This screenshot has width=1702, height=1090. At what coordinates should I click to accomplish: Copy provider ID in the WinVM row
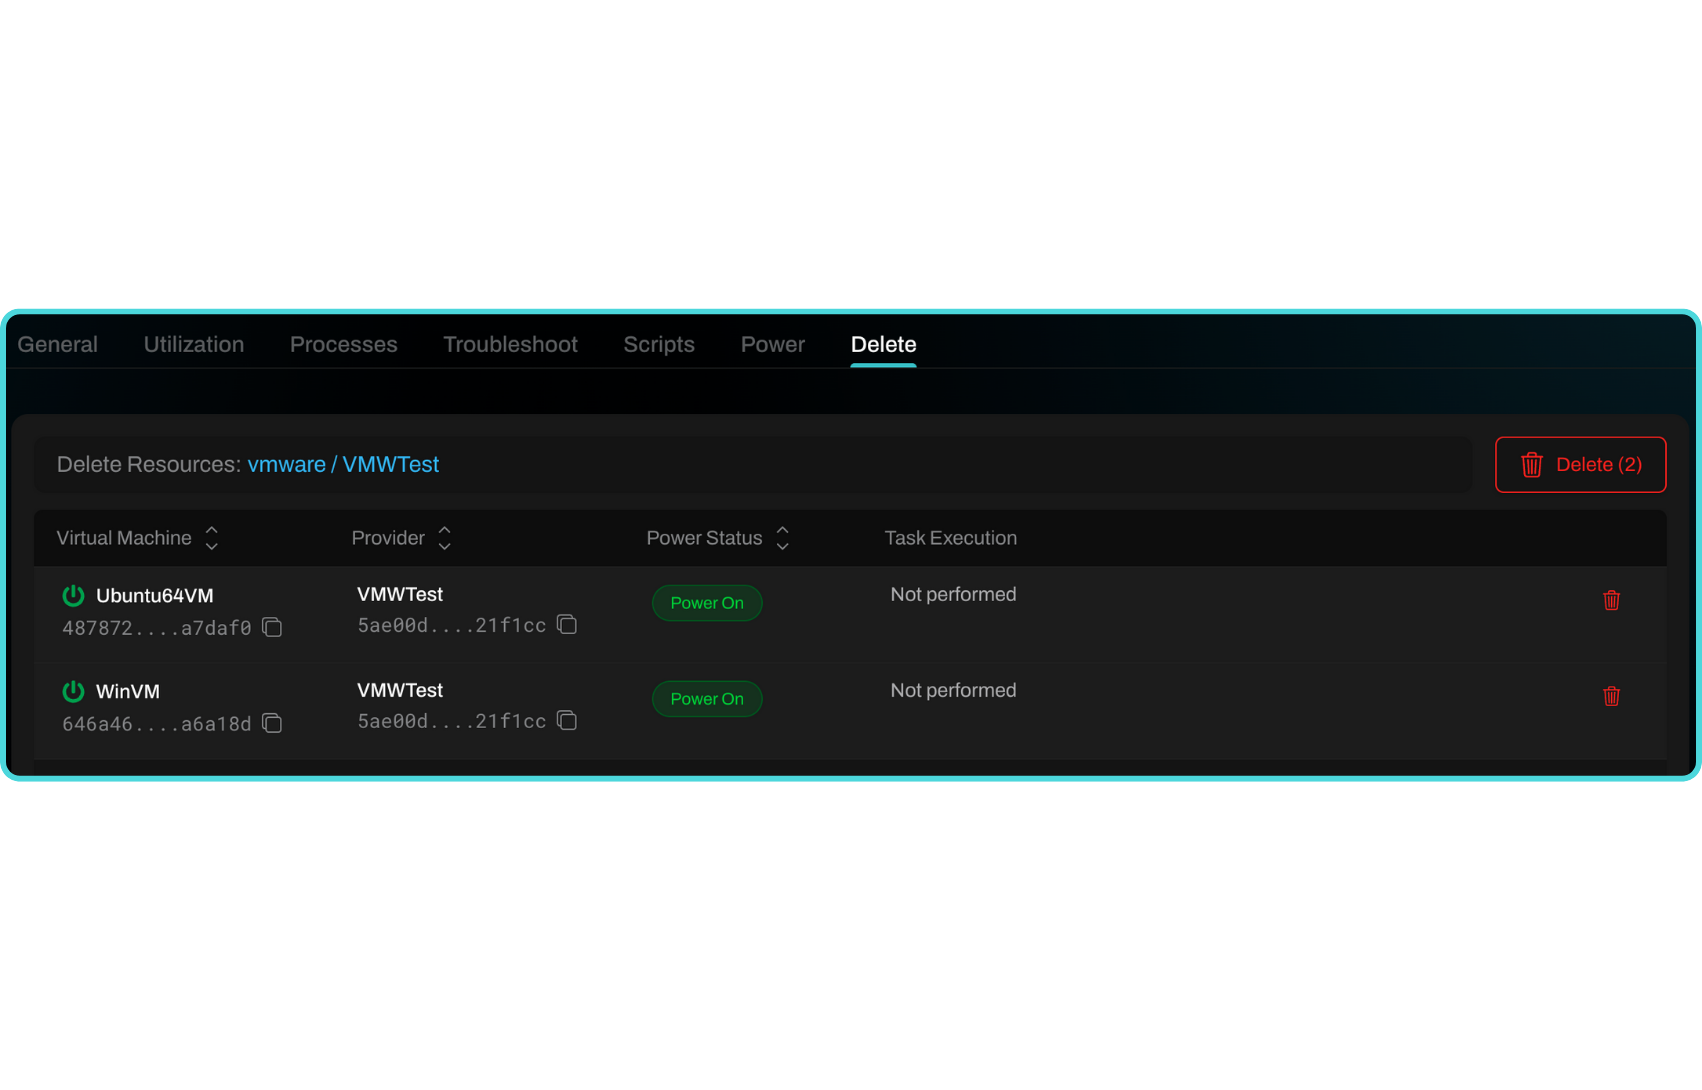click(567, 720)
